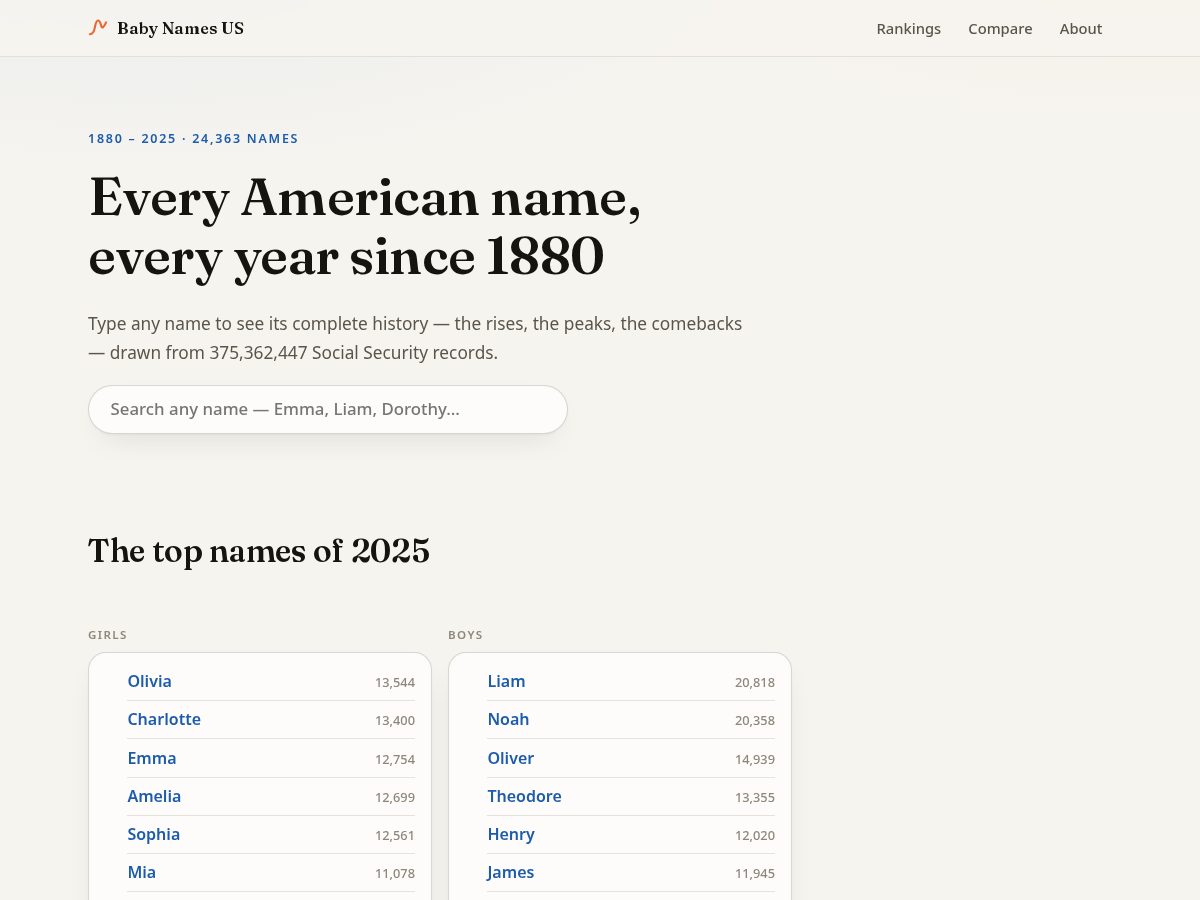Click Olivia's count 13,544
1200x900 pixels.
pos(395,682)
